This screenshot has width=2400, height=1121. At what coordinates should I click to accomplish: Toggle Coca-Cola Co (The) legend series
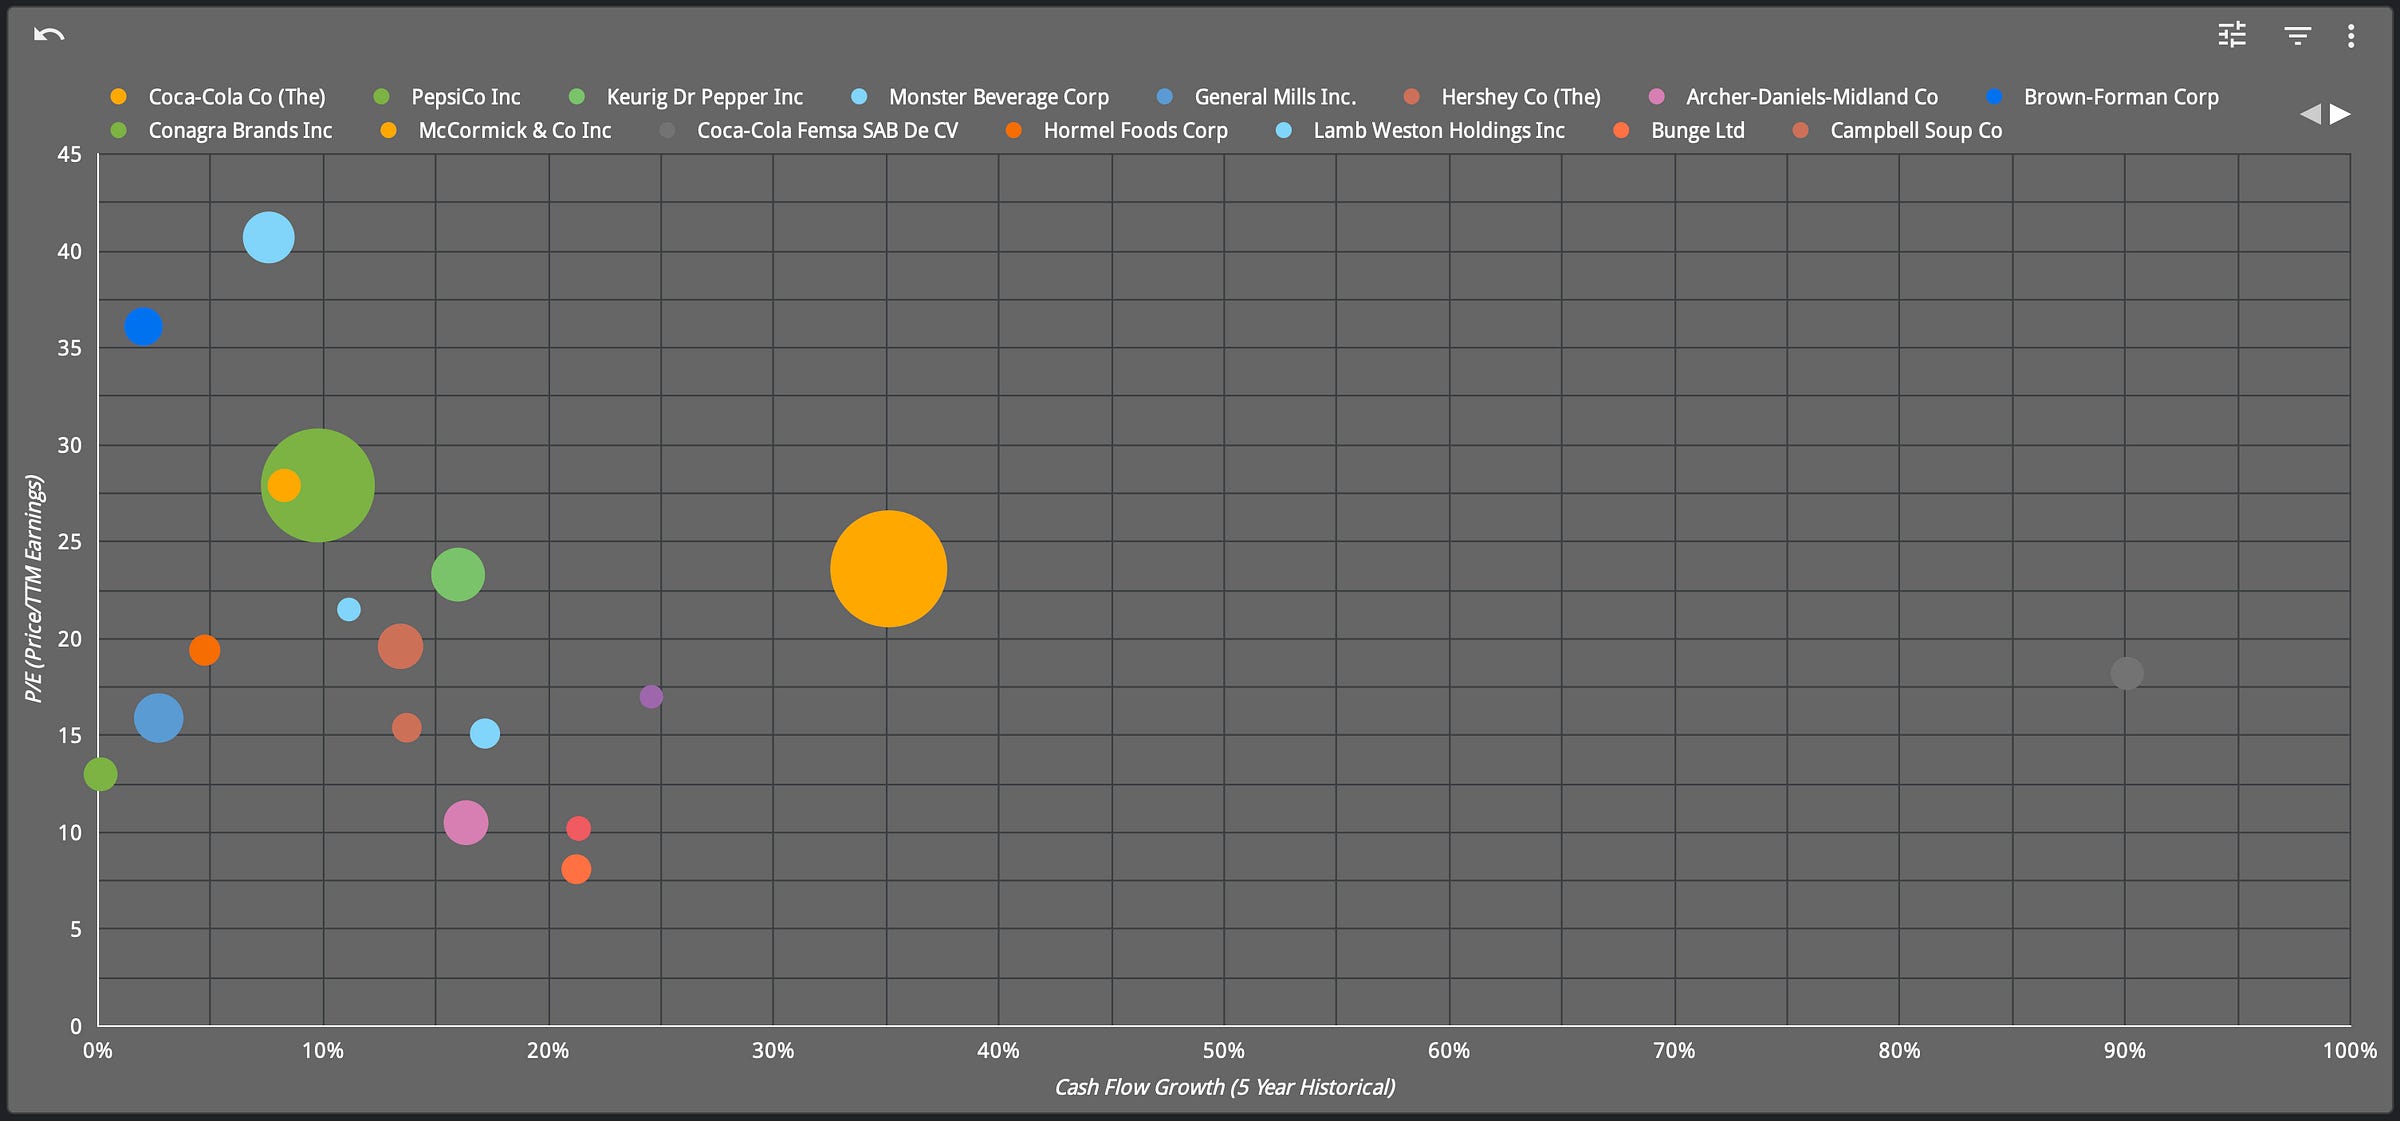[x=236, y=97]
